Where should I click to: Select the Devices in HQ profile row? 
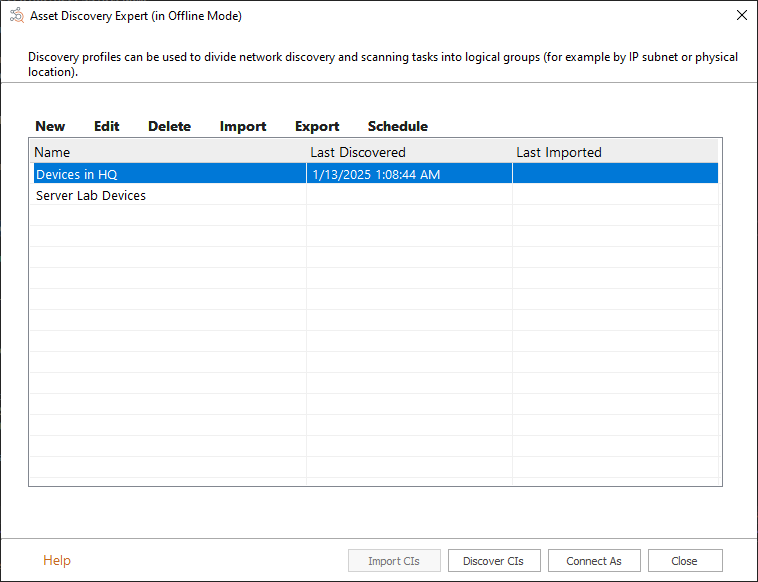coord(77,174)
